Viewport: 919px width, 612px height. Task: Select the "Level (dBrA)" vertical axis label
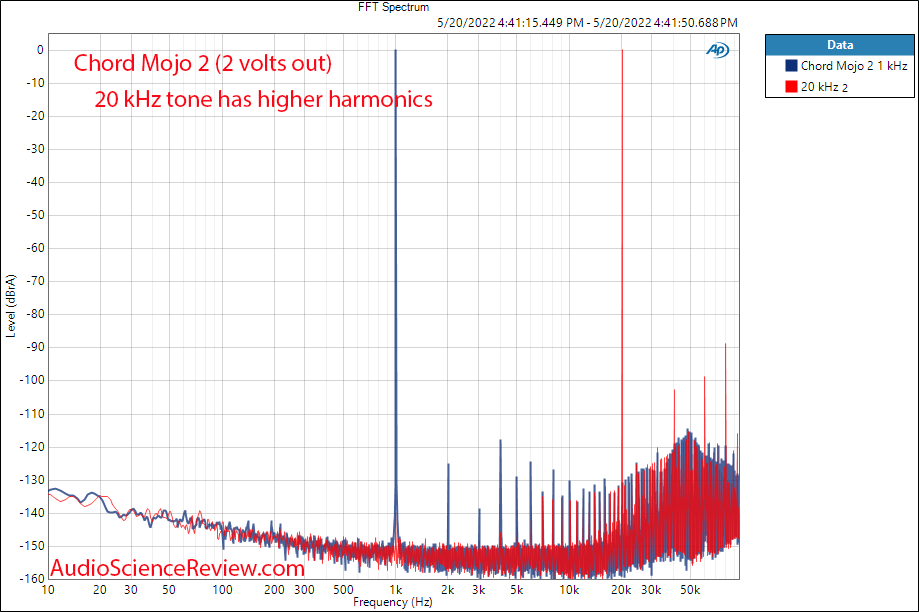tap(11, 306)
